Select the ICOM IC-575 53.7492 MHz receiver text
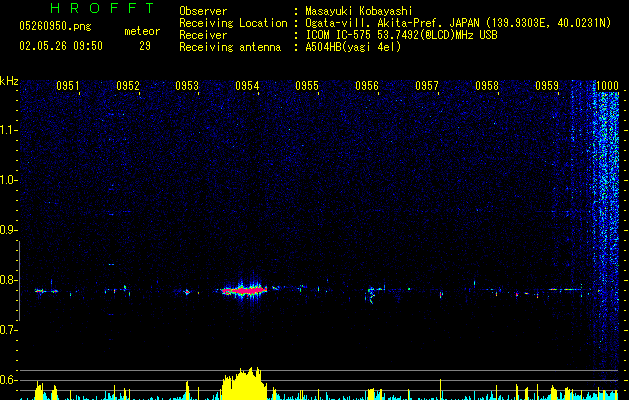Image resolution: width=629 pixels, height=400 pixels. [x=401, y=35]
